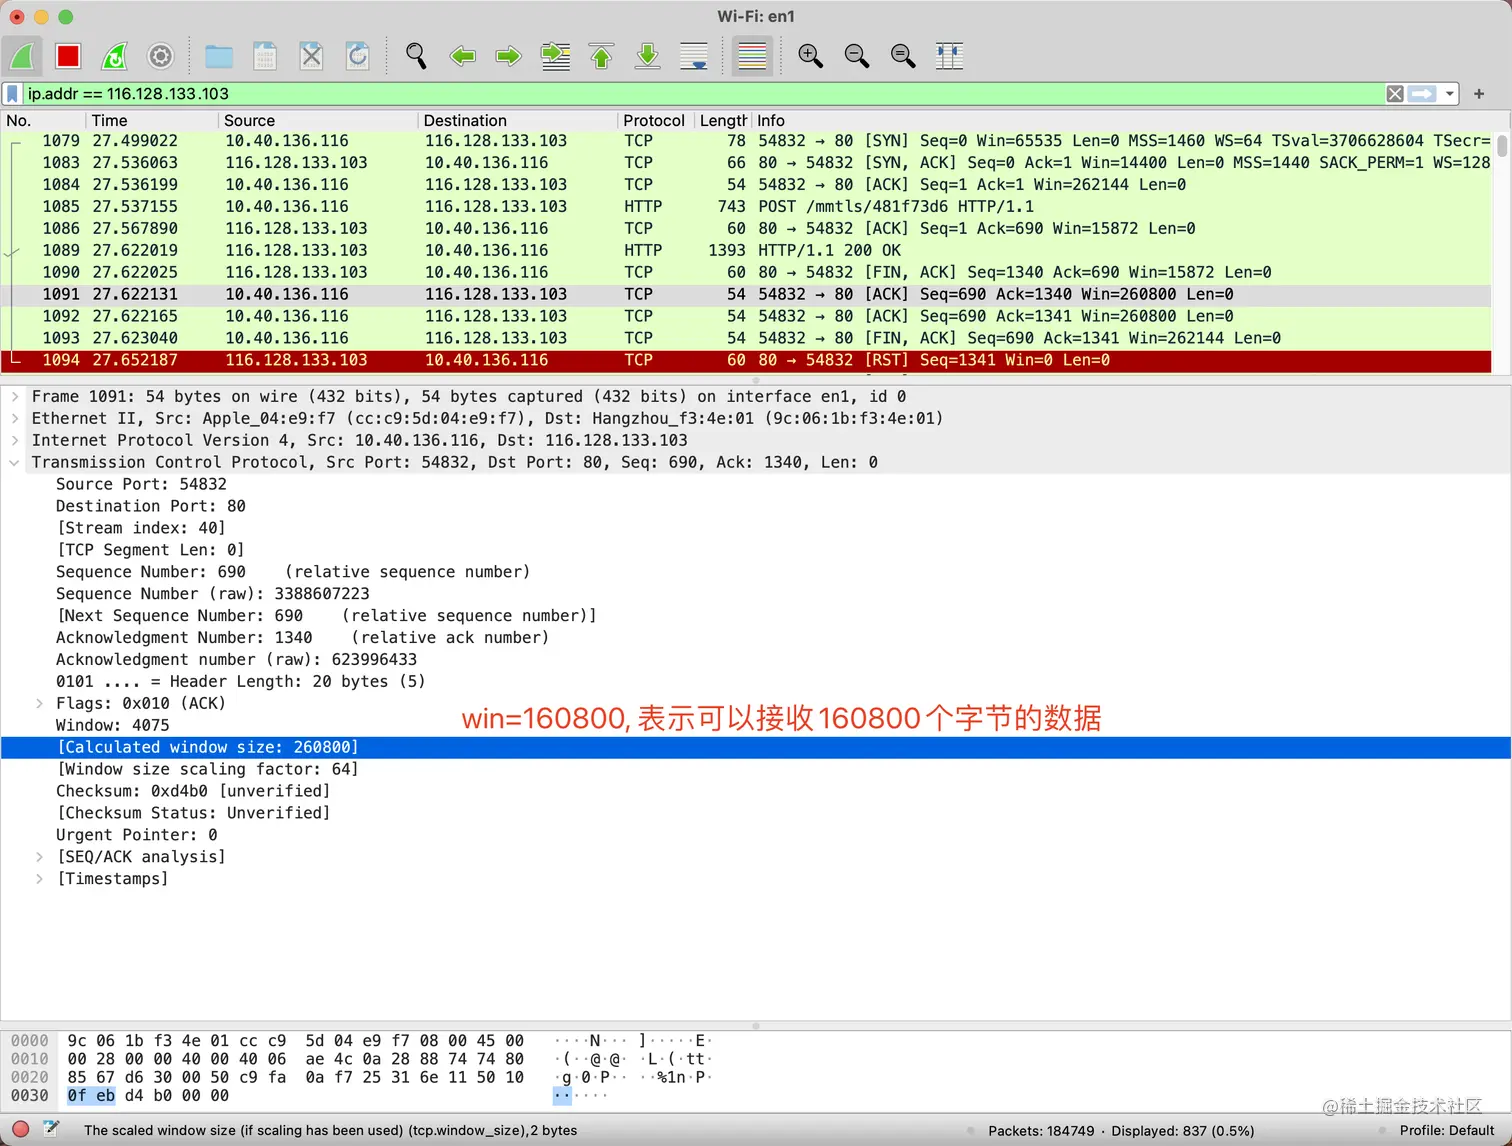This screenshot has width=1512, height=1146.
Task: Go to specified packet icon
Action: (555, 56)
